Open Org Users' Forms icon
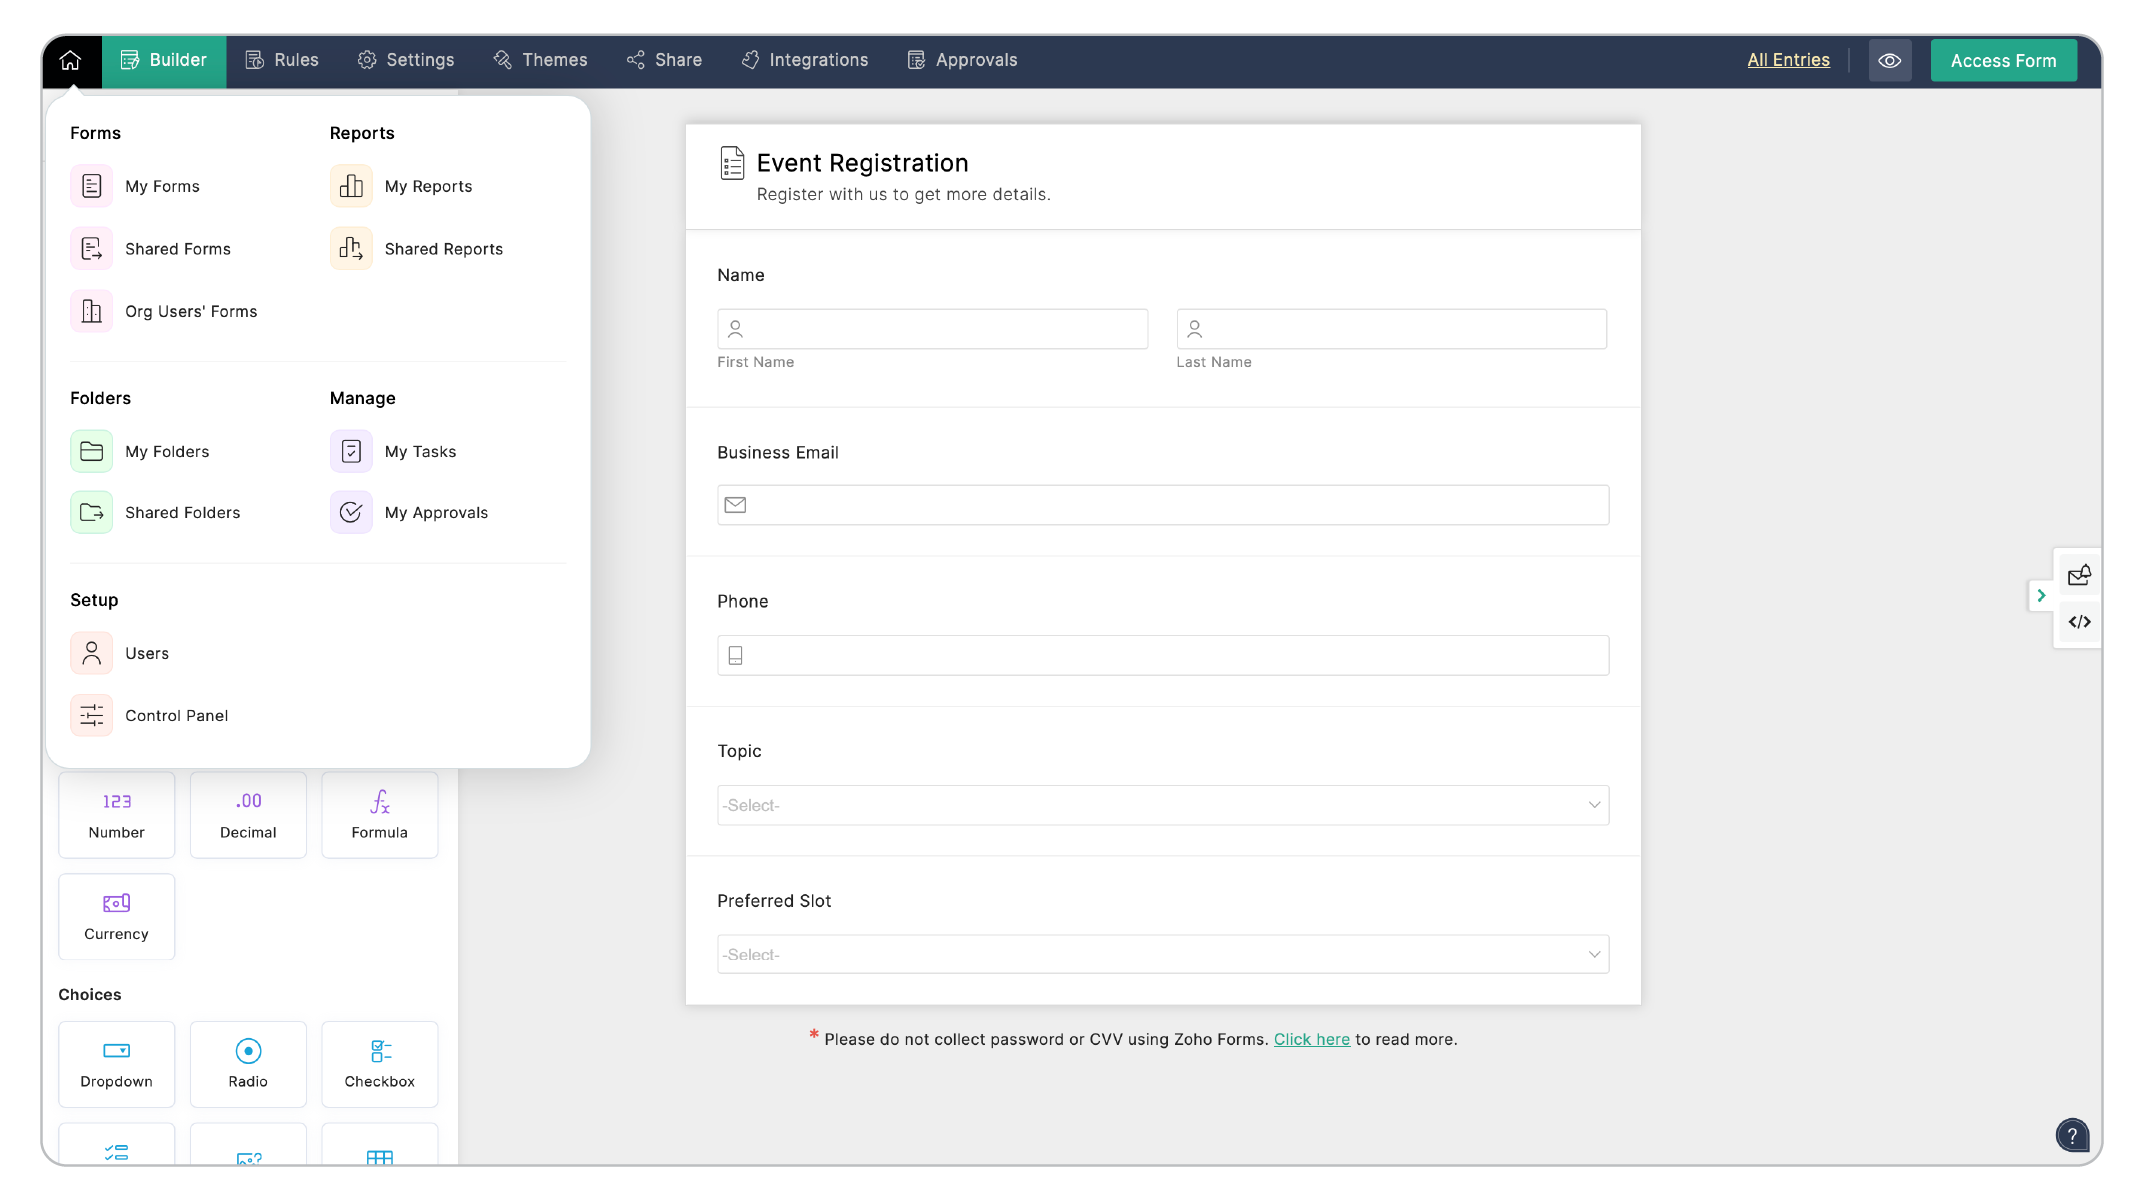The height and width of the screenshot is (1198, 2144). [91, 311]
